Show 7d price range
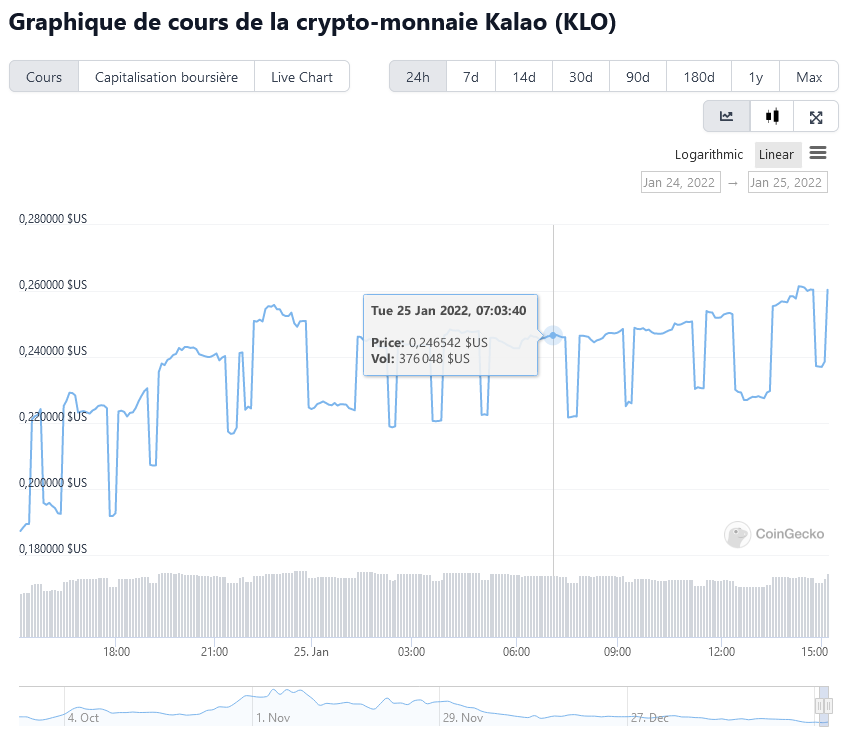Image resolution: width=845 pixels, height=747 pixels. point(470,77)
